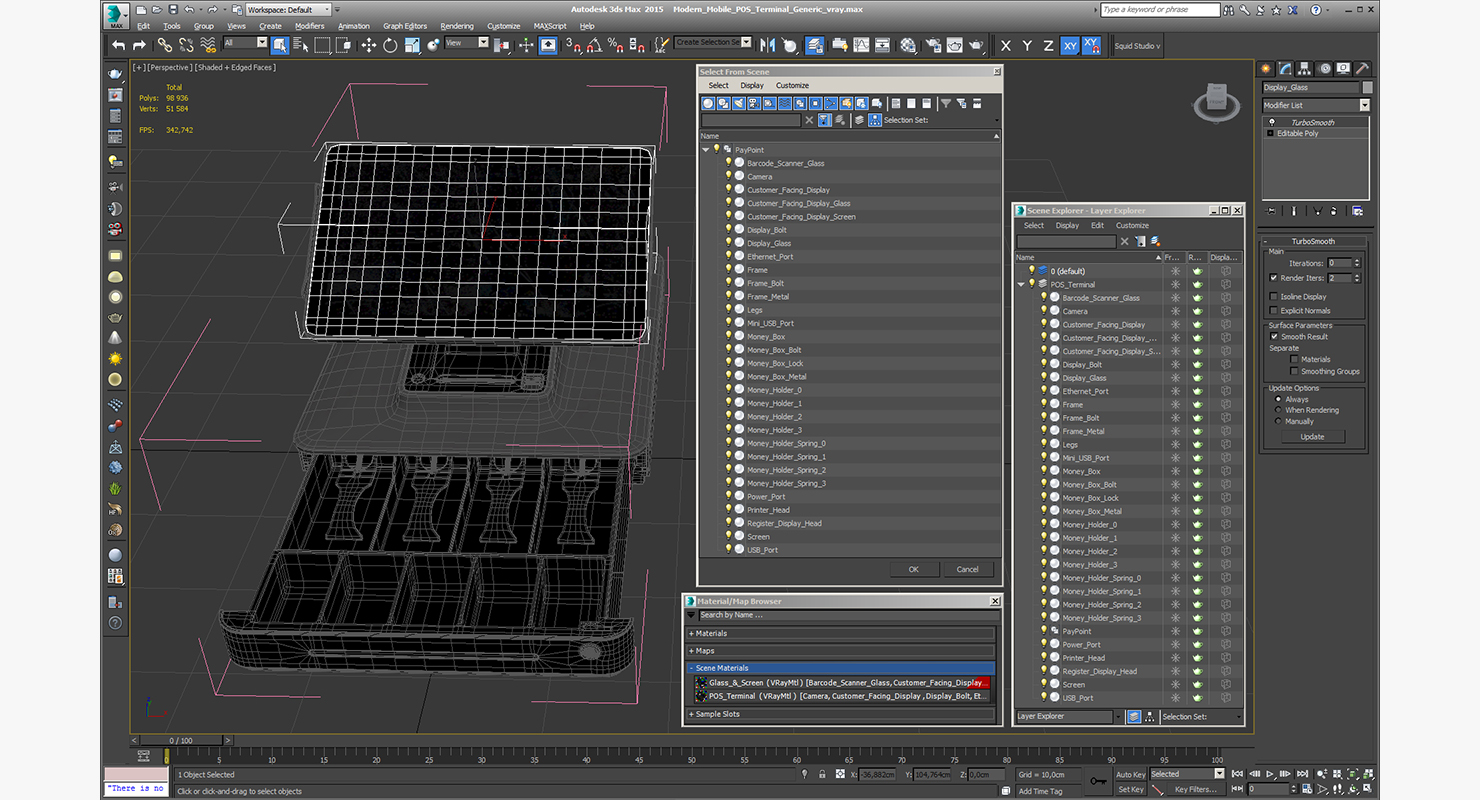Open the Modifier List dropdown
Image resolution: width=1480 pixels, height=800 pixels.
(1315, 105)
